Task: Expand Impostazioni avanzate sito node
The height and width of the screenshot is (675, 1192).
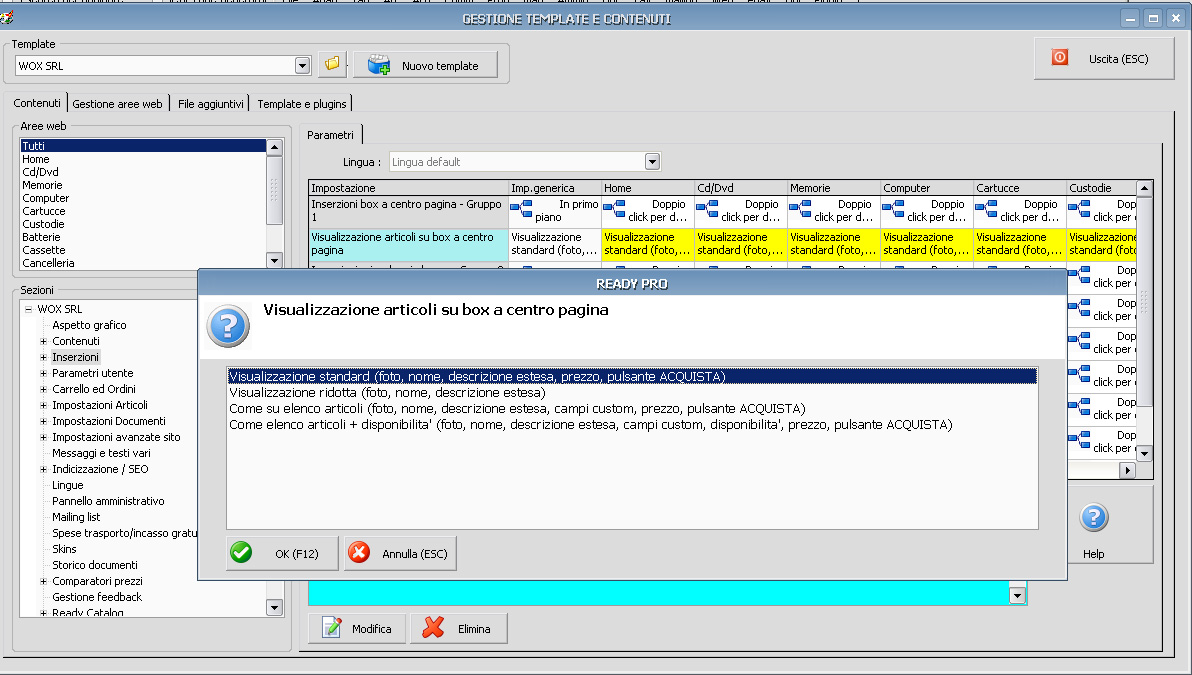Action: pos(43,437)
